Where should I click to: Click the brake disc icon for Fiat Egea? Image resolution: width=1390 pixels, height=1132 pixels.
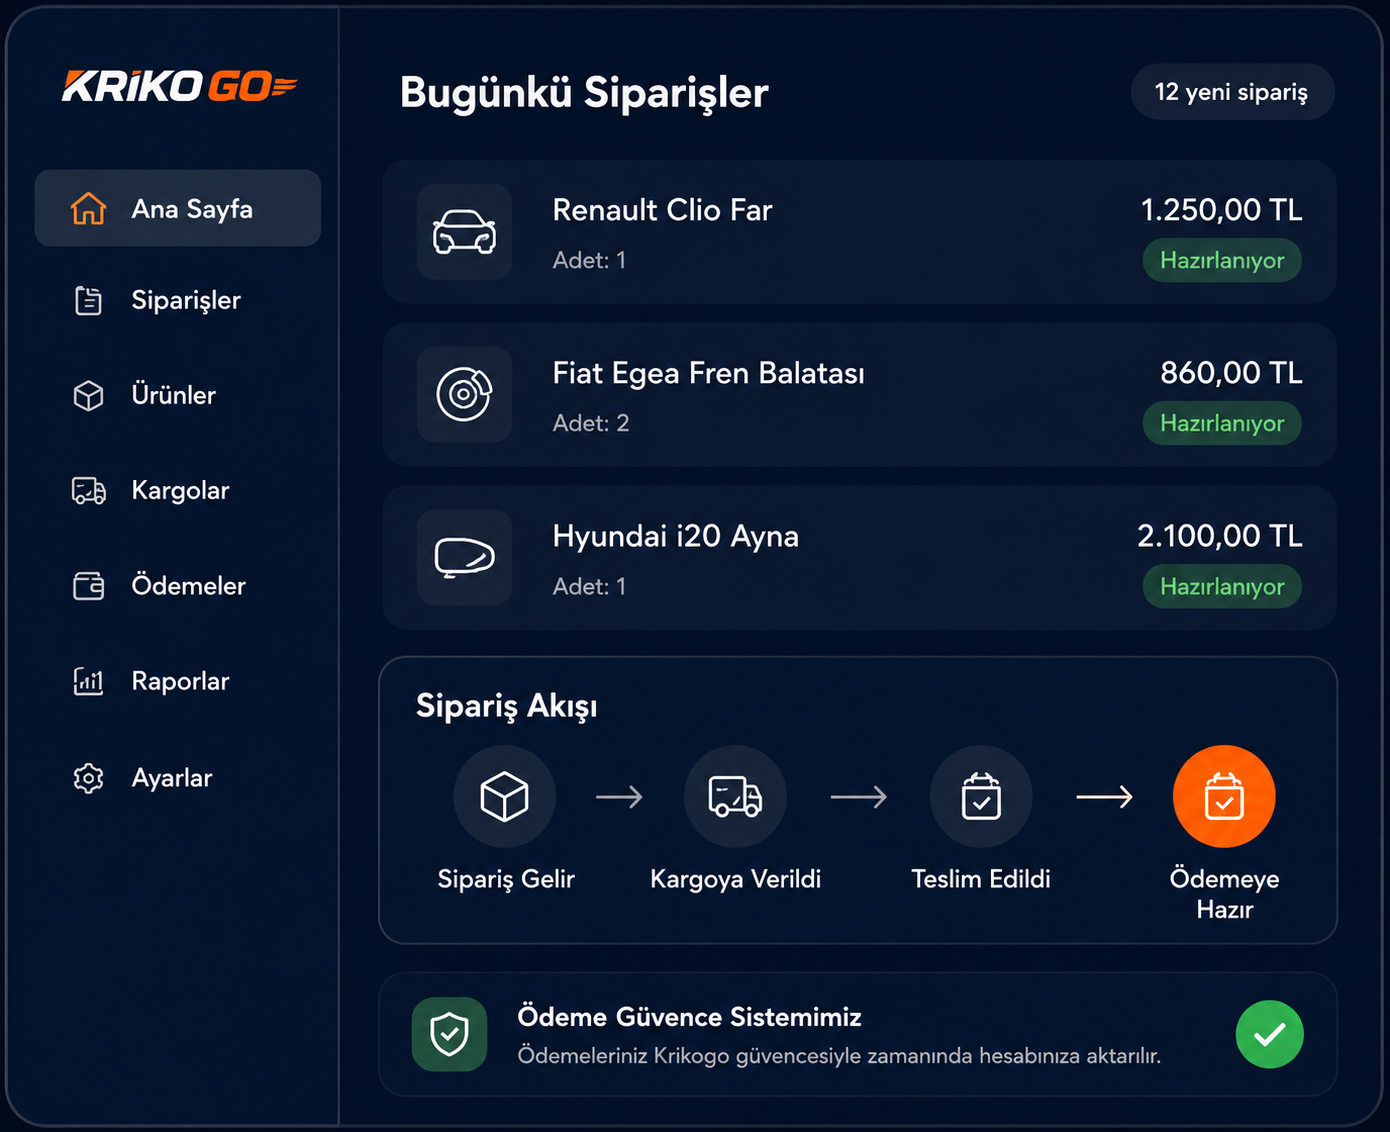pyautogui.click(x=464, y=394)
